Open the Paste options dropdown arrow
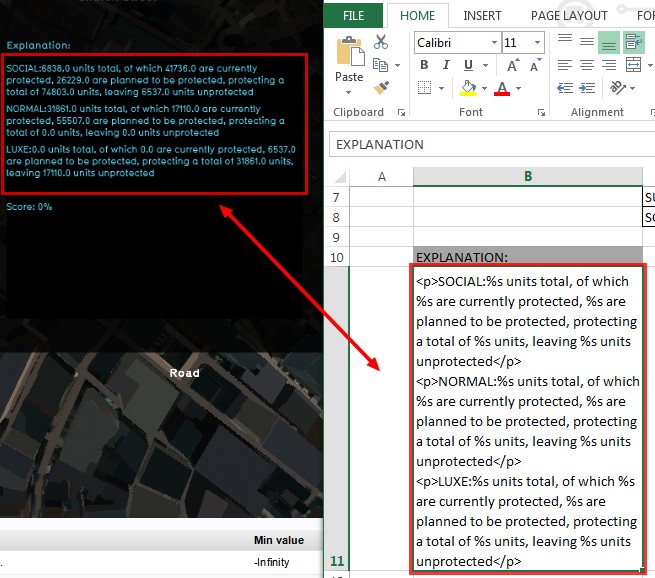The width and height of the screenshot is (655, 578). pos(348,93)
